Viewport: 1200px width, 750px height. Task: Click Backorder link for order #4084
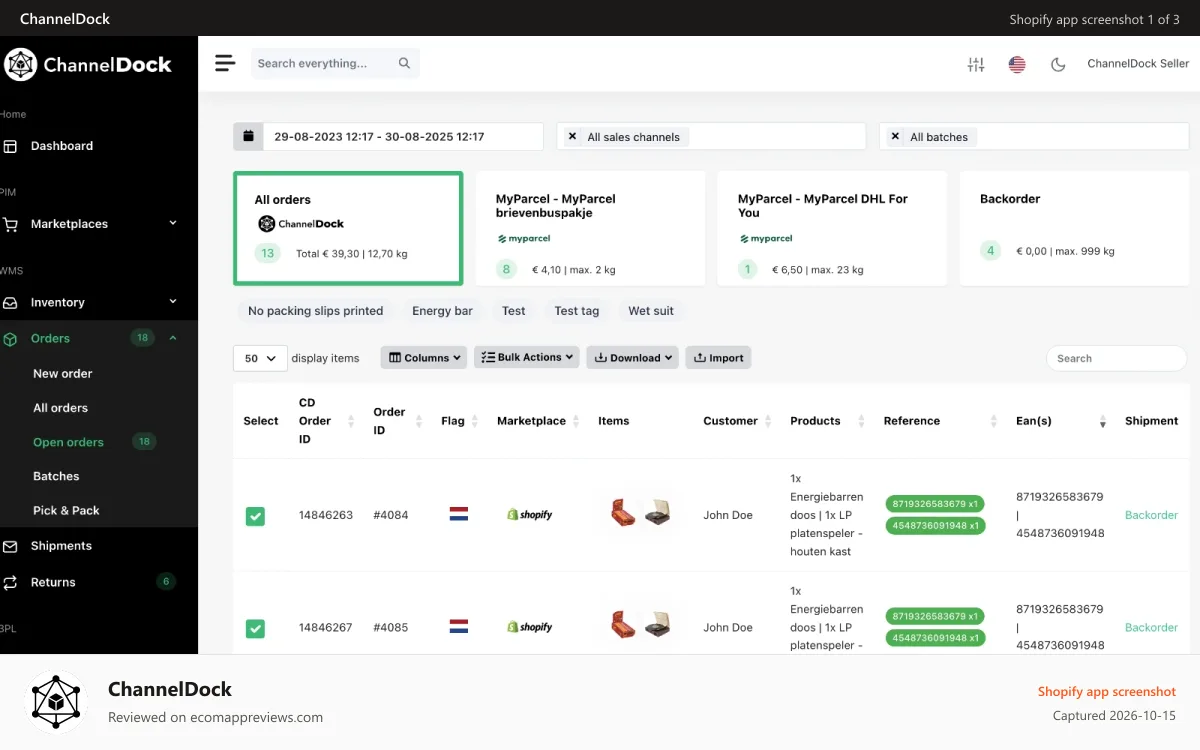[1151, 515]
